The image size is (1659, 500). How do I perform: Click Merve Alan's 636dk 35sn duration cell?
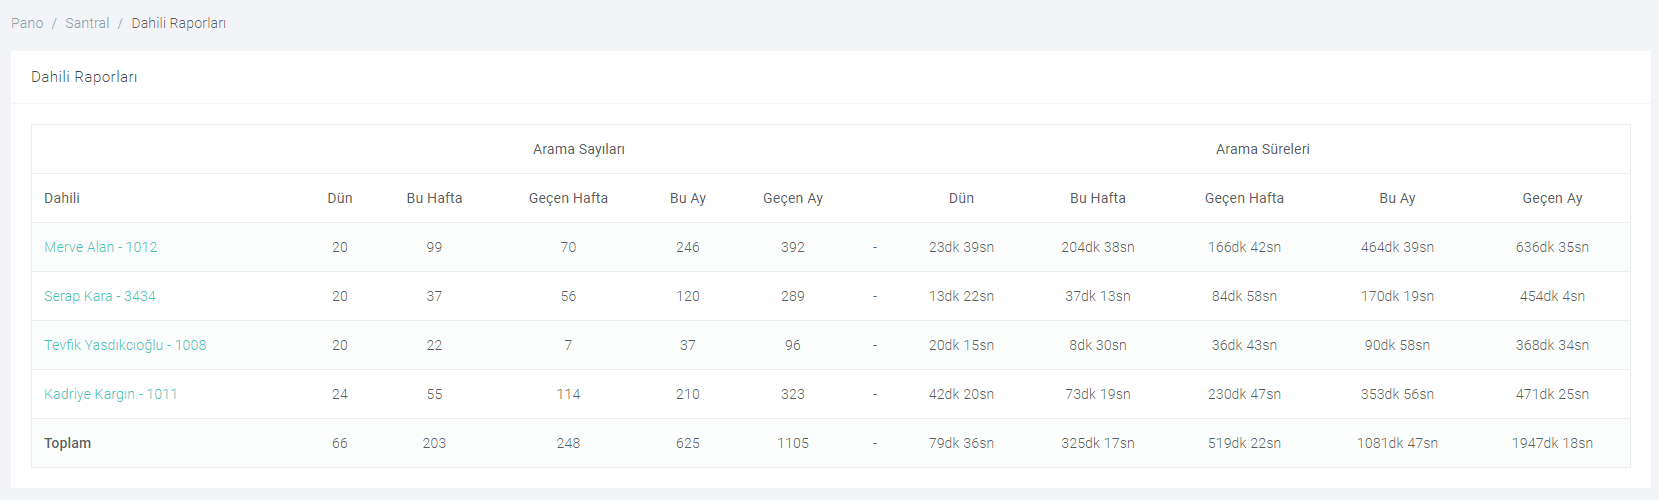pyautogui.click(x=1552, y=247)
